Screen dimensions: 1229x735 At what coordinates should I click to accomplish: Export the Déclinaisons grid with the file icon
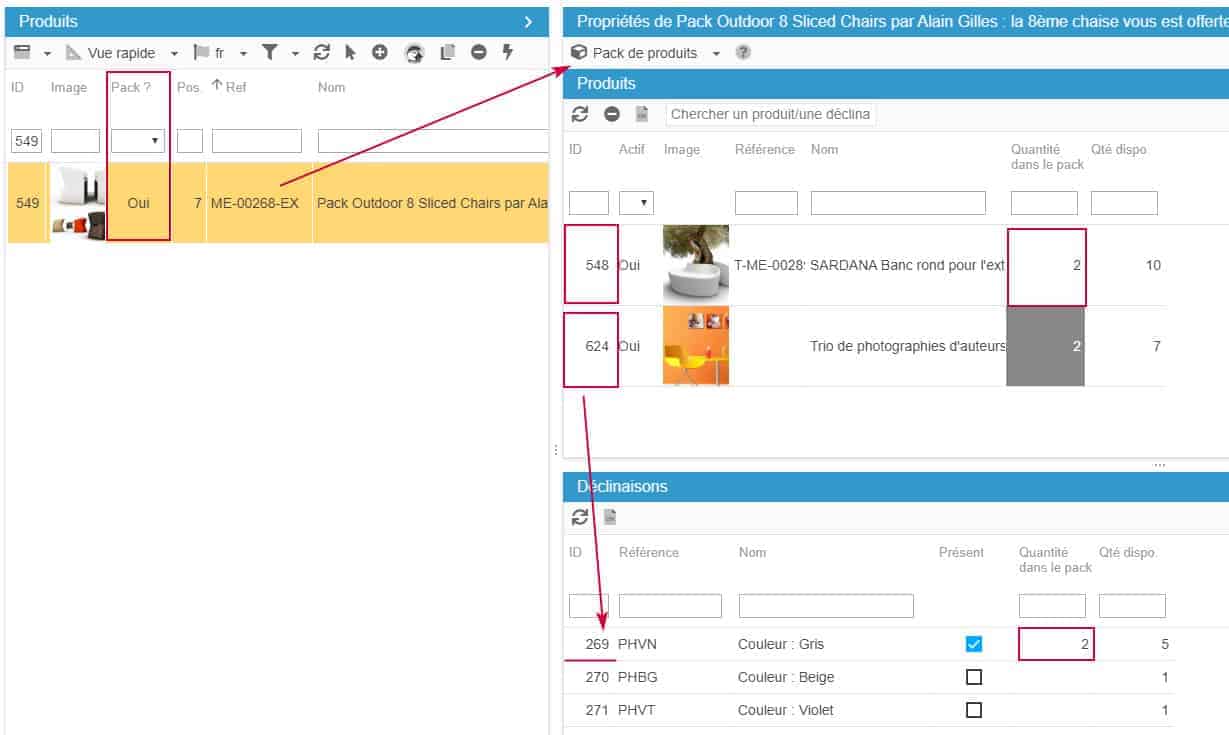point(610,517)
